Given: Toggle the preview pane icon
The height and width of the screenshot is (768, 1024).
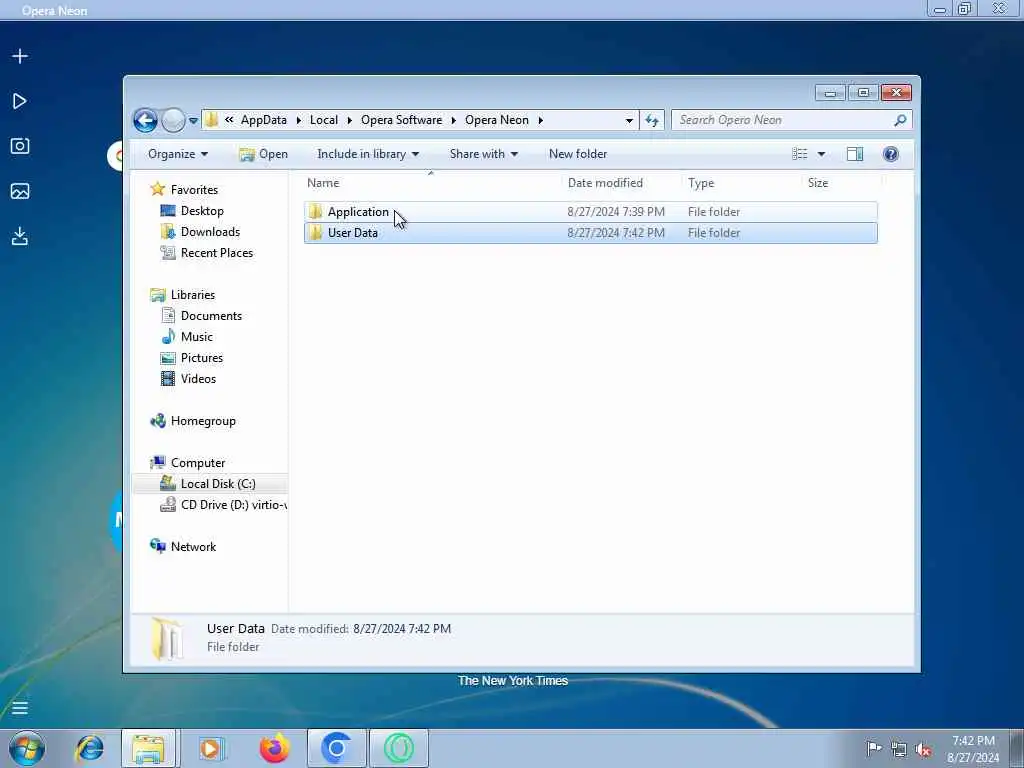Looking at the screenshot, I should pyautogui.click(x=855, y=154).
